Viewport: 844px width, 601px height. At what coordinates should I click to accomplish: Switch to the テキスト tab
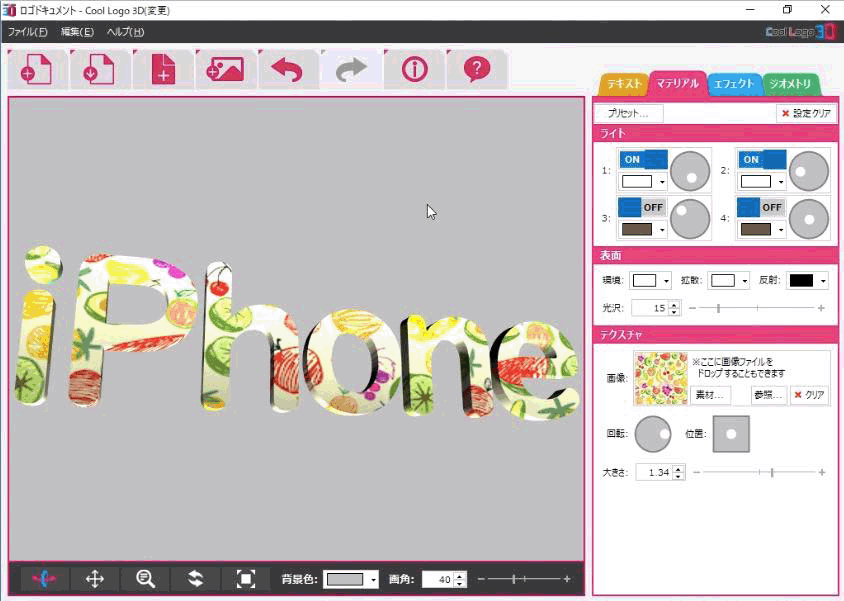click(624, 84)
